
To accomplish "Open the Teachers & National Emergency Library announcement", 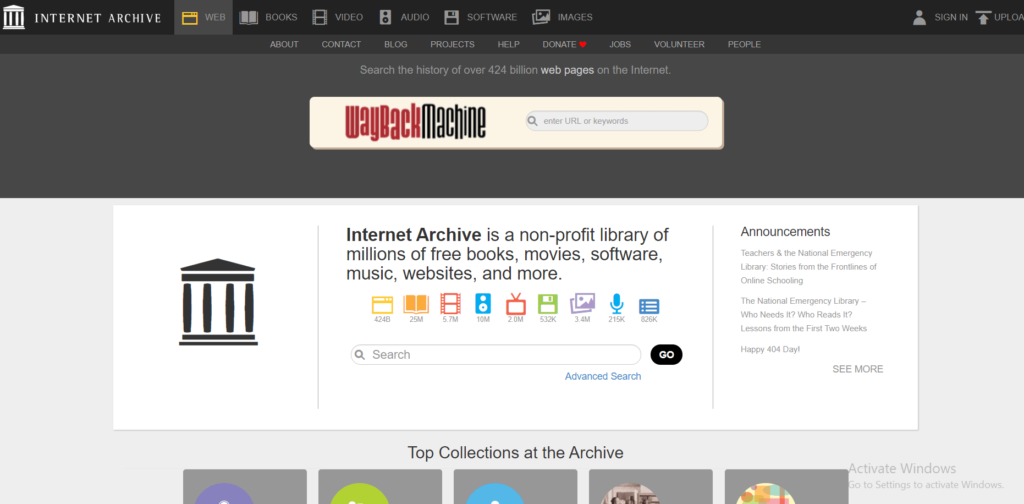I will point(808,266).
